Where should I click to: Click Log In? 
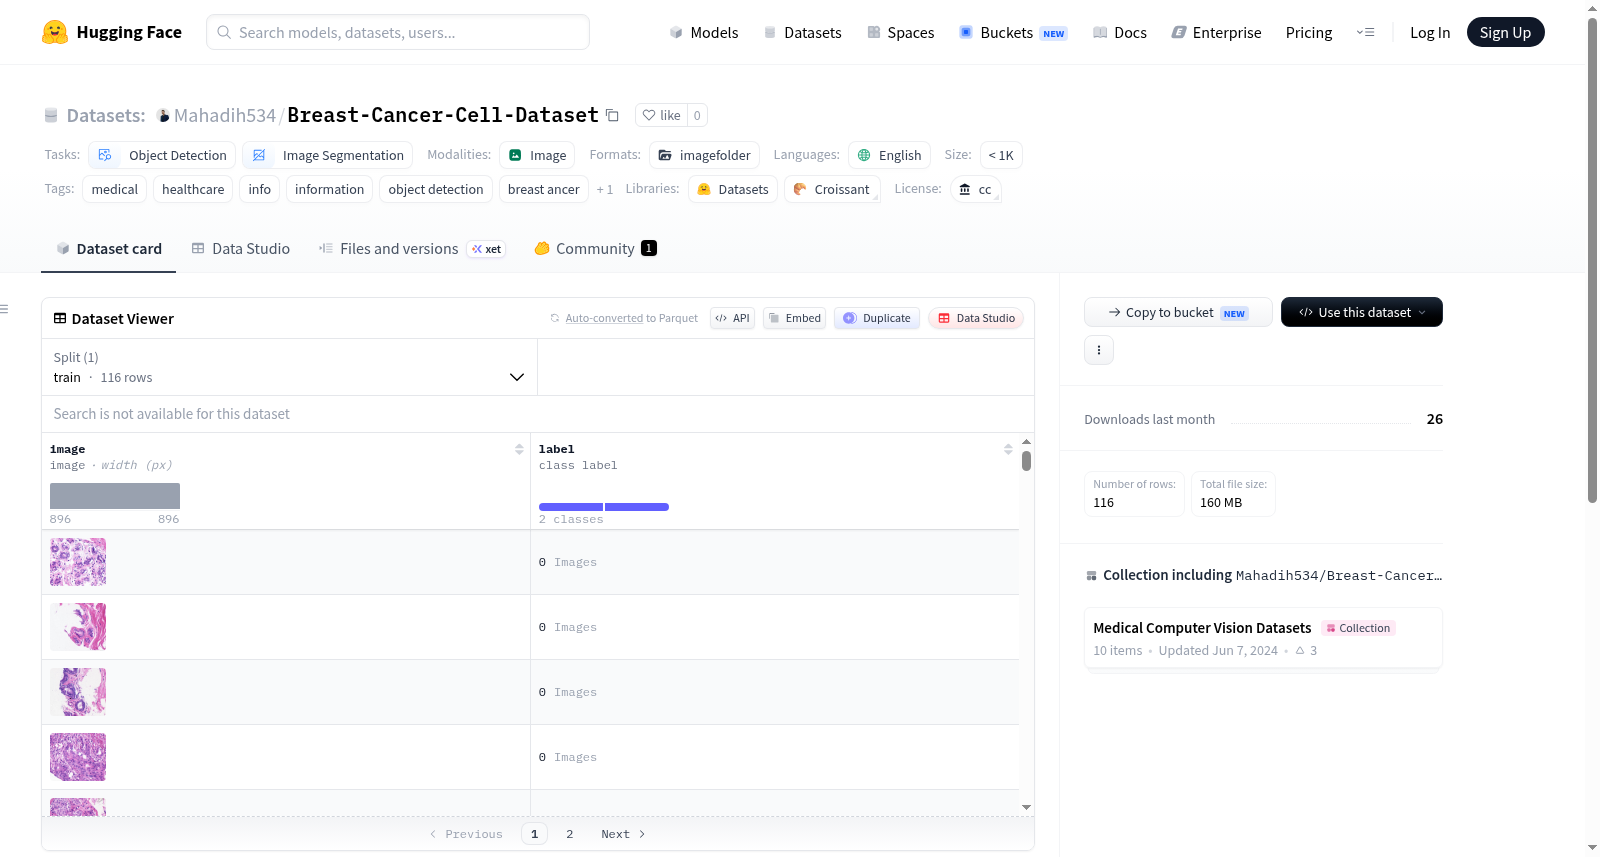1430,32
